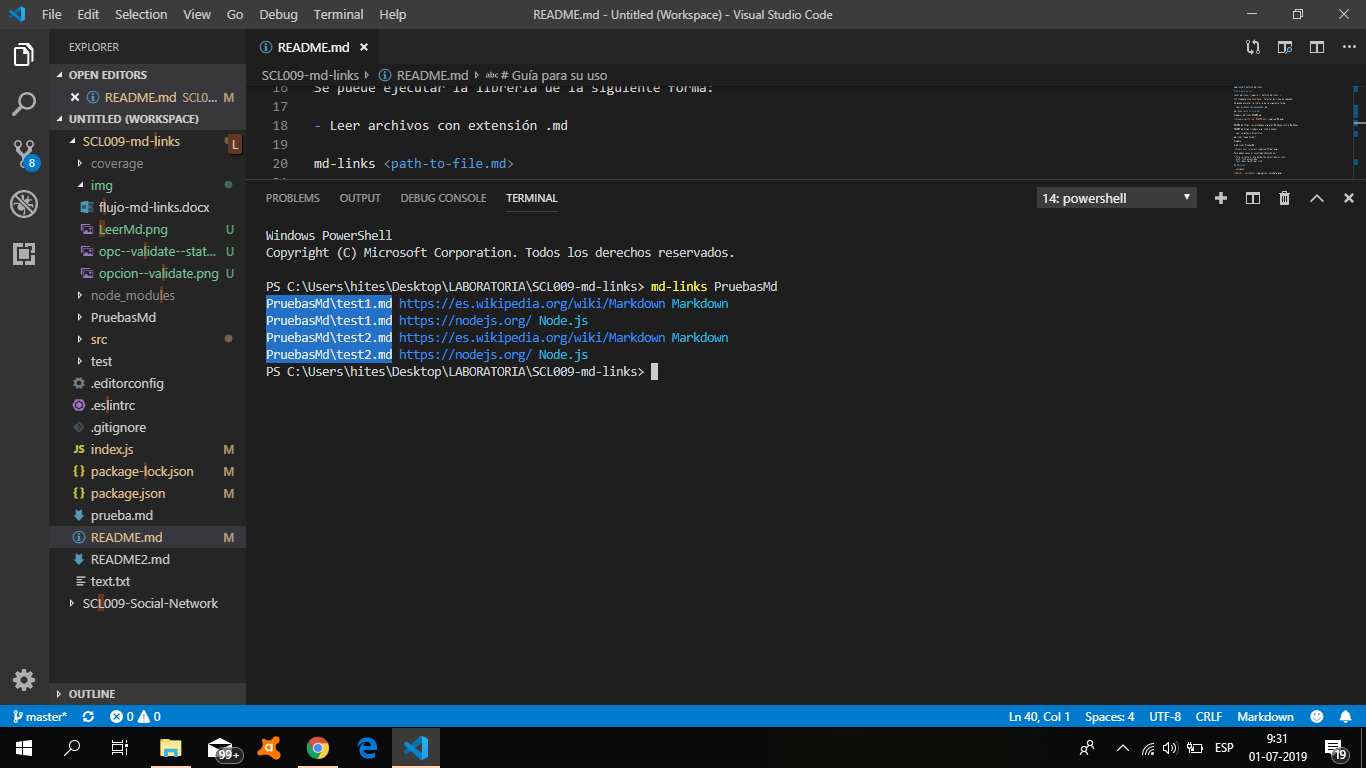
Task: Switch to the OUTPUT panel tab
Action: tap(360, 198)
